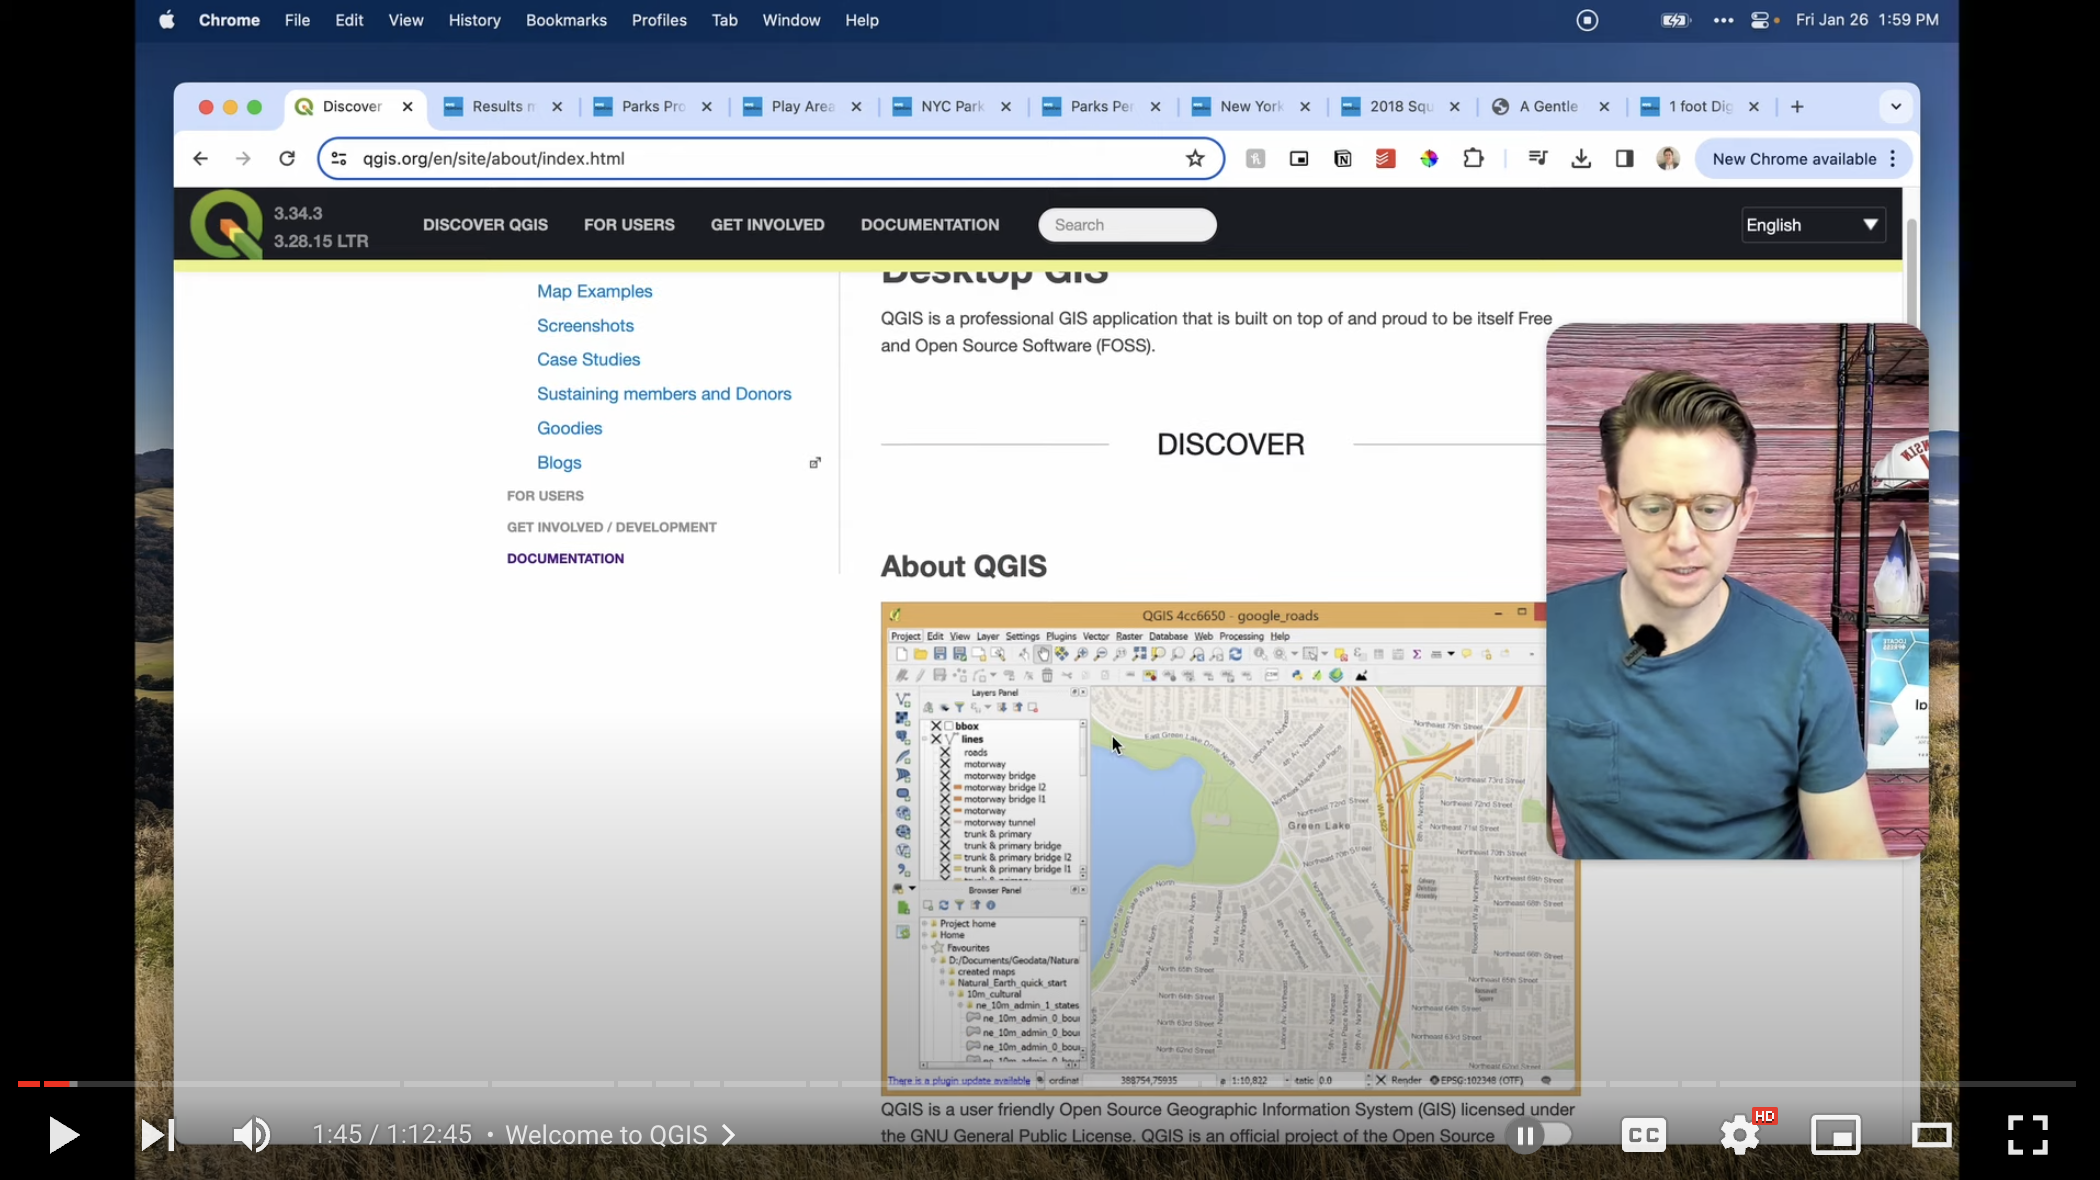Viewport: 2100px width, 1180px height.
Task: Open the miniplayer icon
Action: (x=1836, y=1135)
